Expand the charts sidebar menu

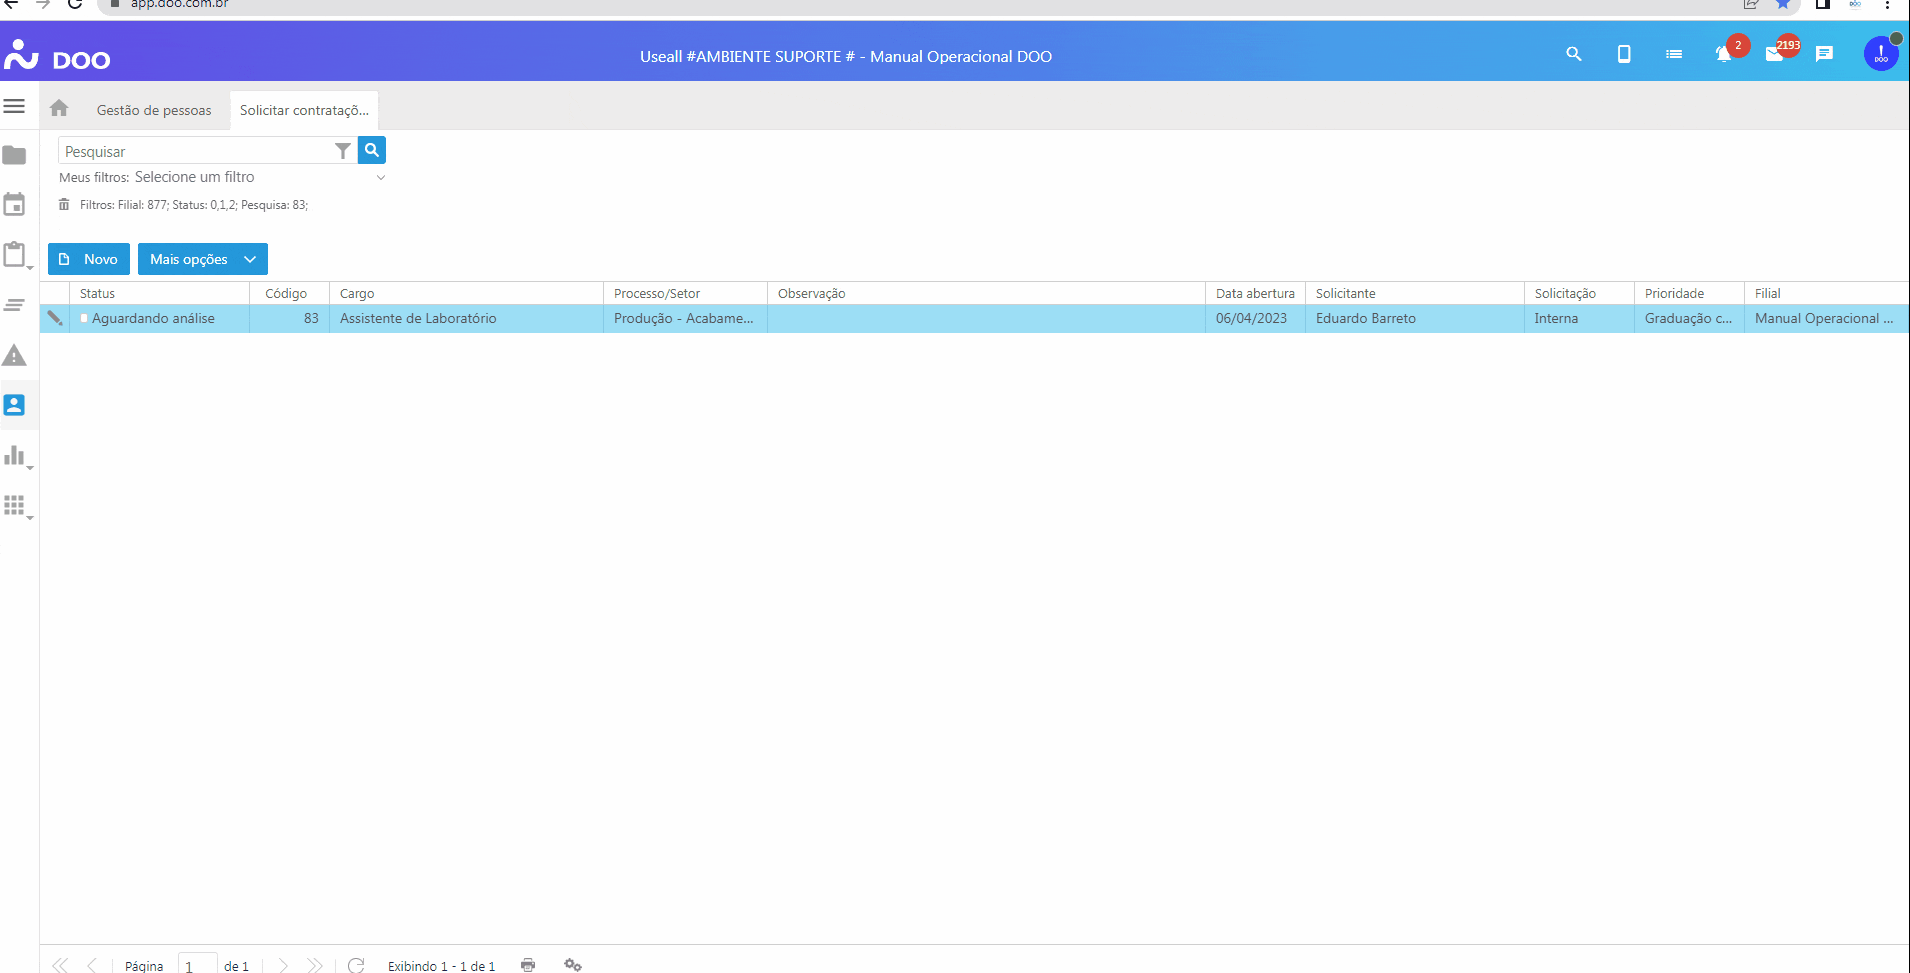15,456
